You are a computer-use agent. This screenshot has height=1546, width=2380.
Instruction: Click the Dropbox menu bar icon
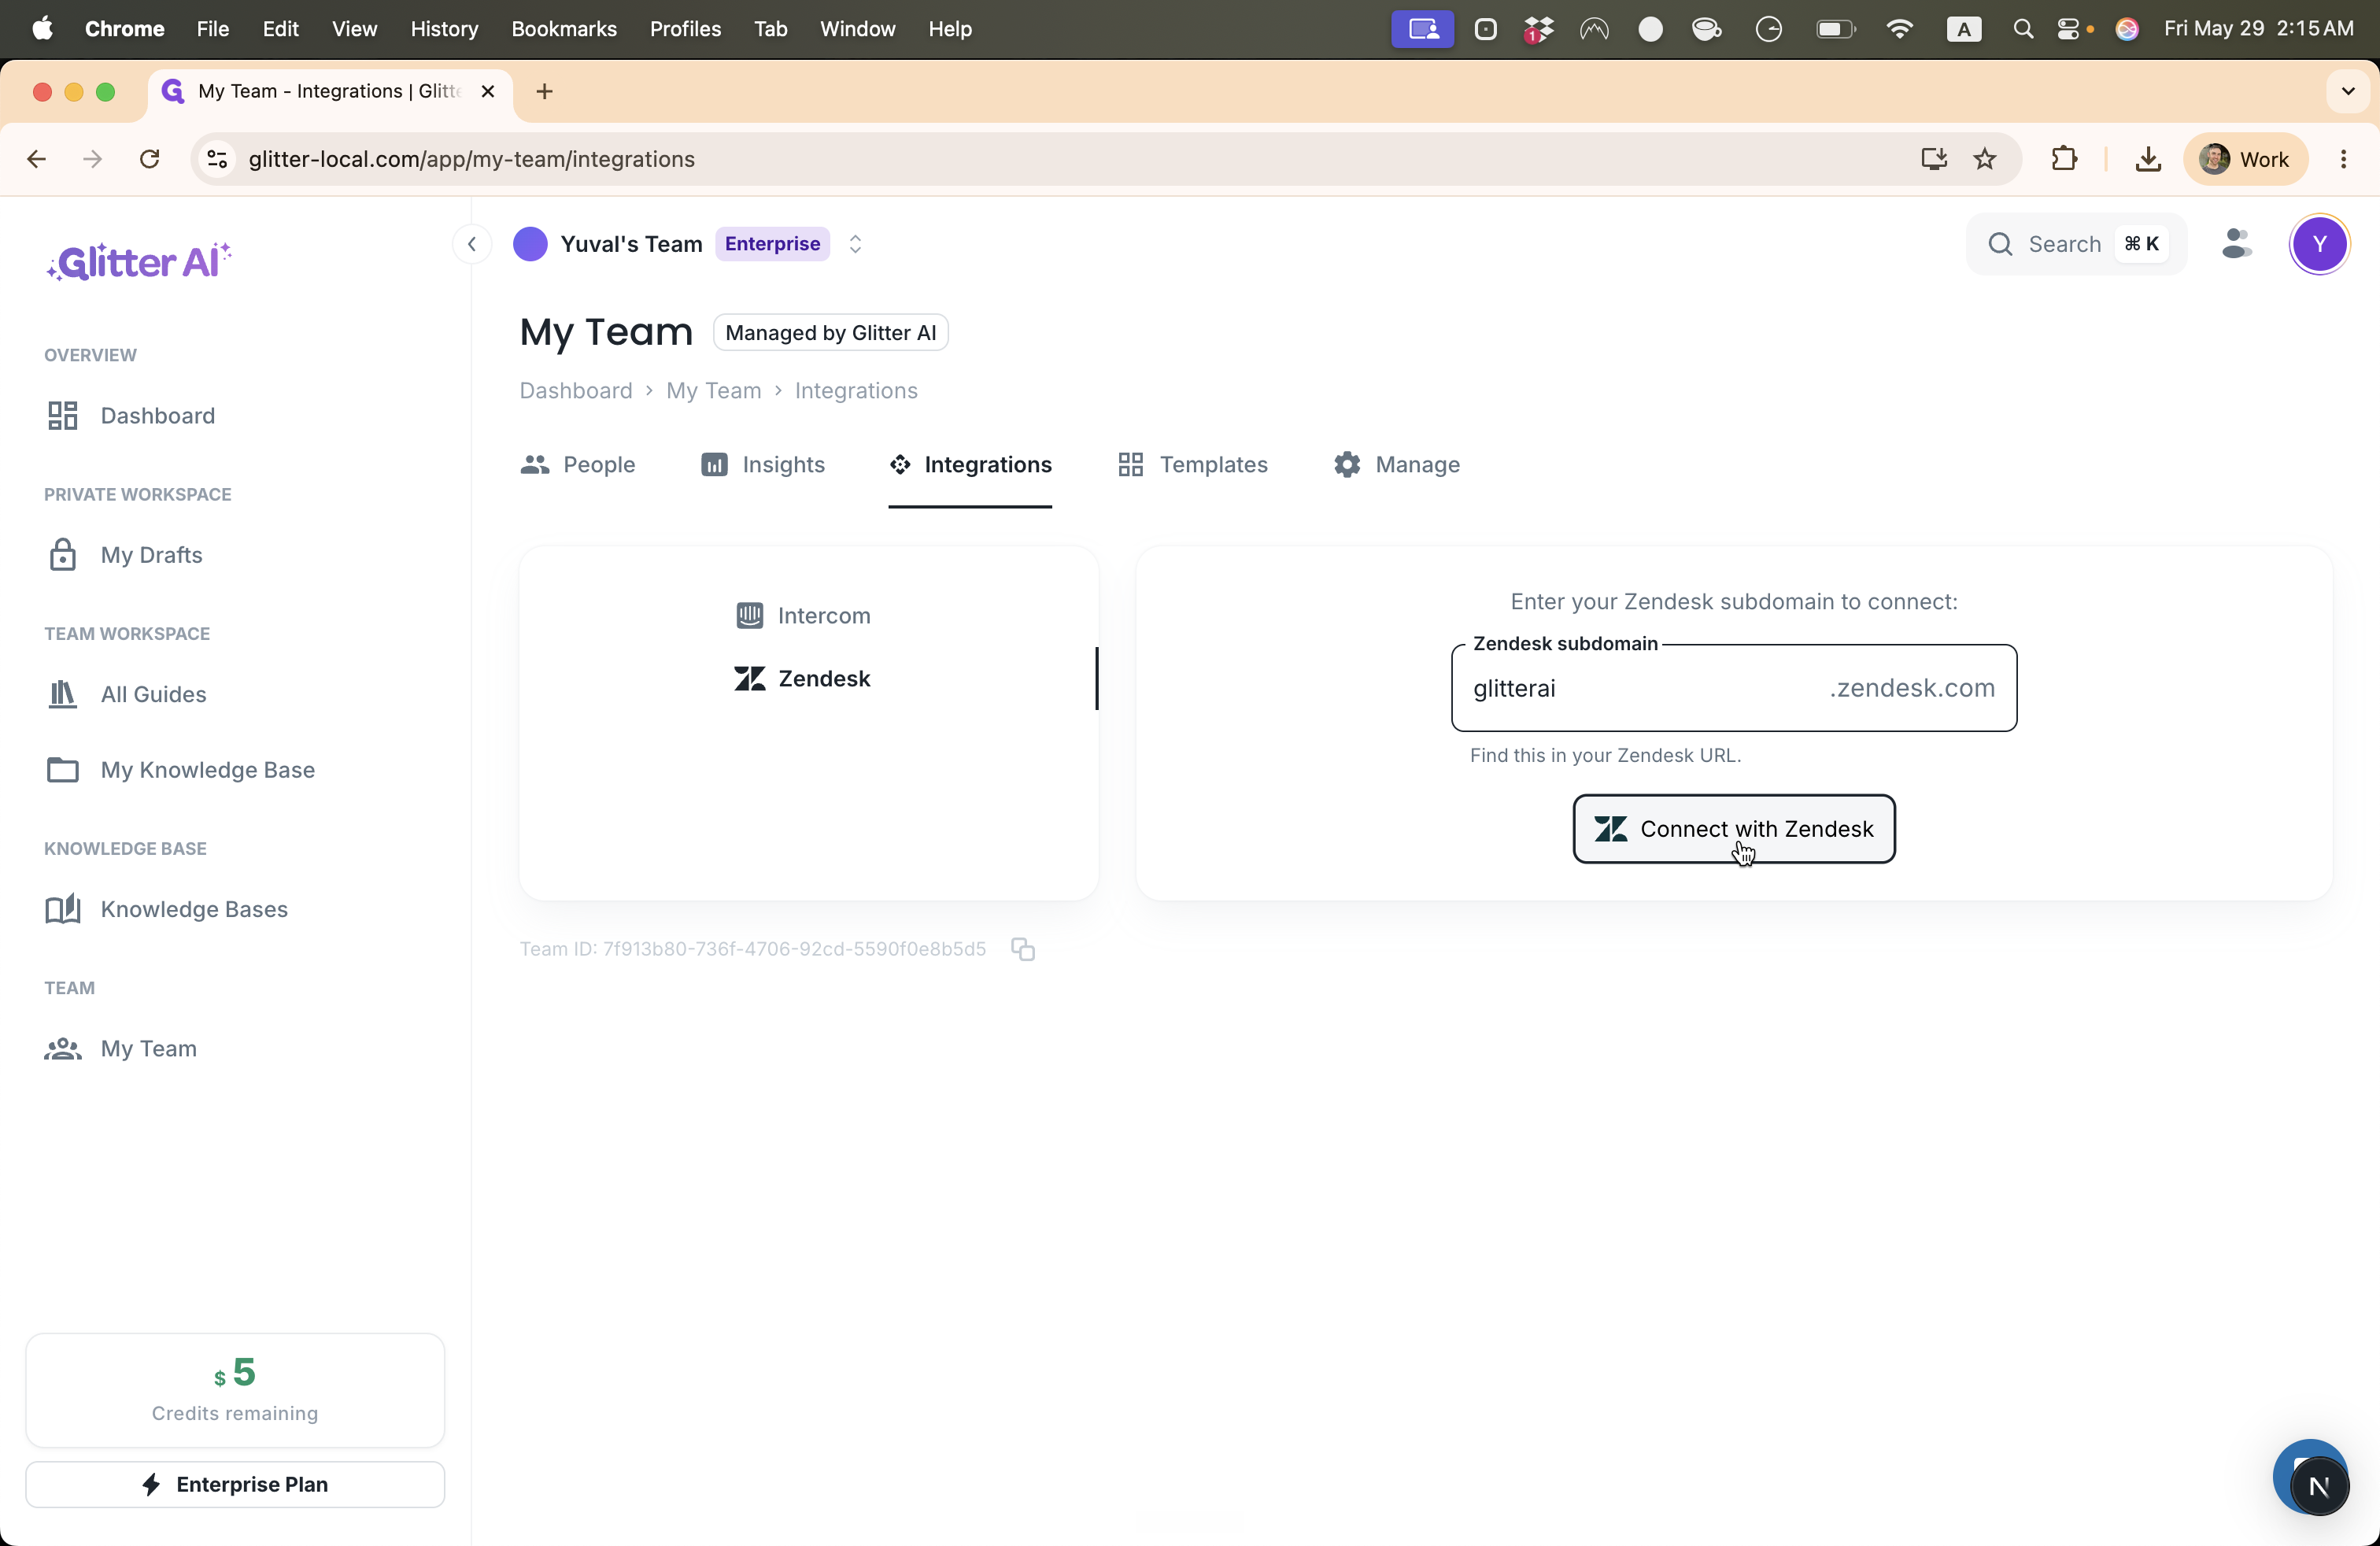[1539, 29]
